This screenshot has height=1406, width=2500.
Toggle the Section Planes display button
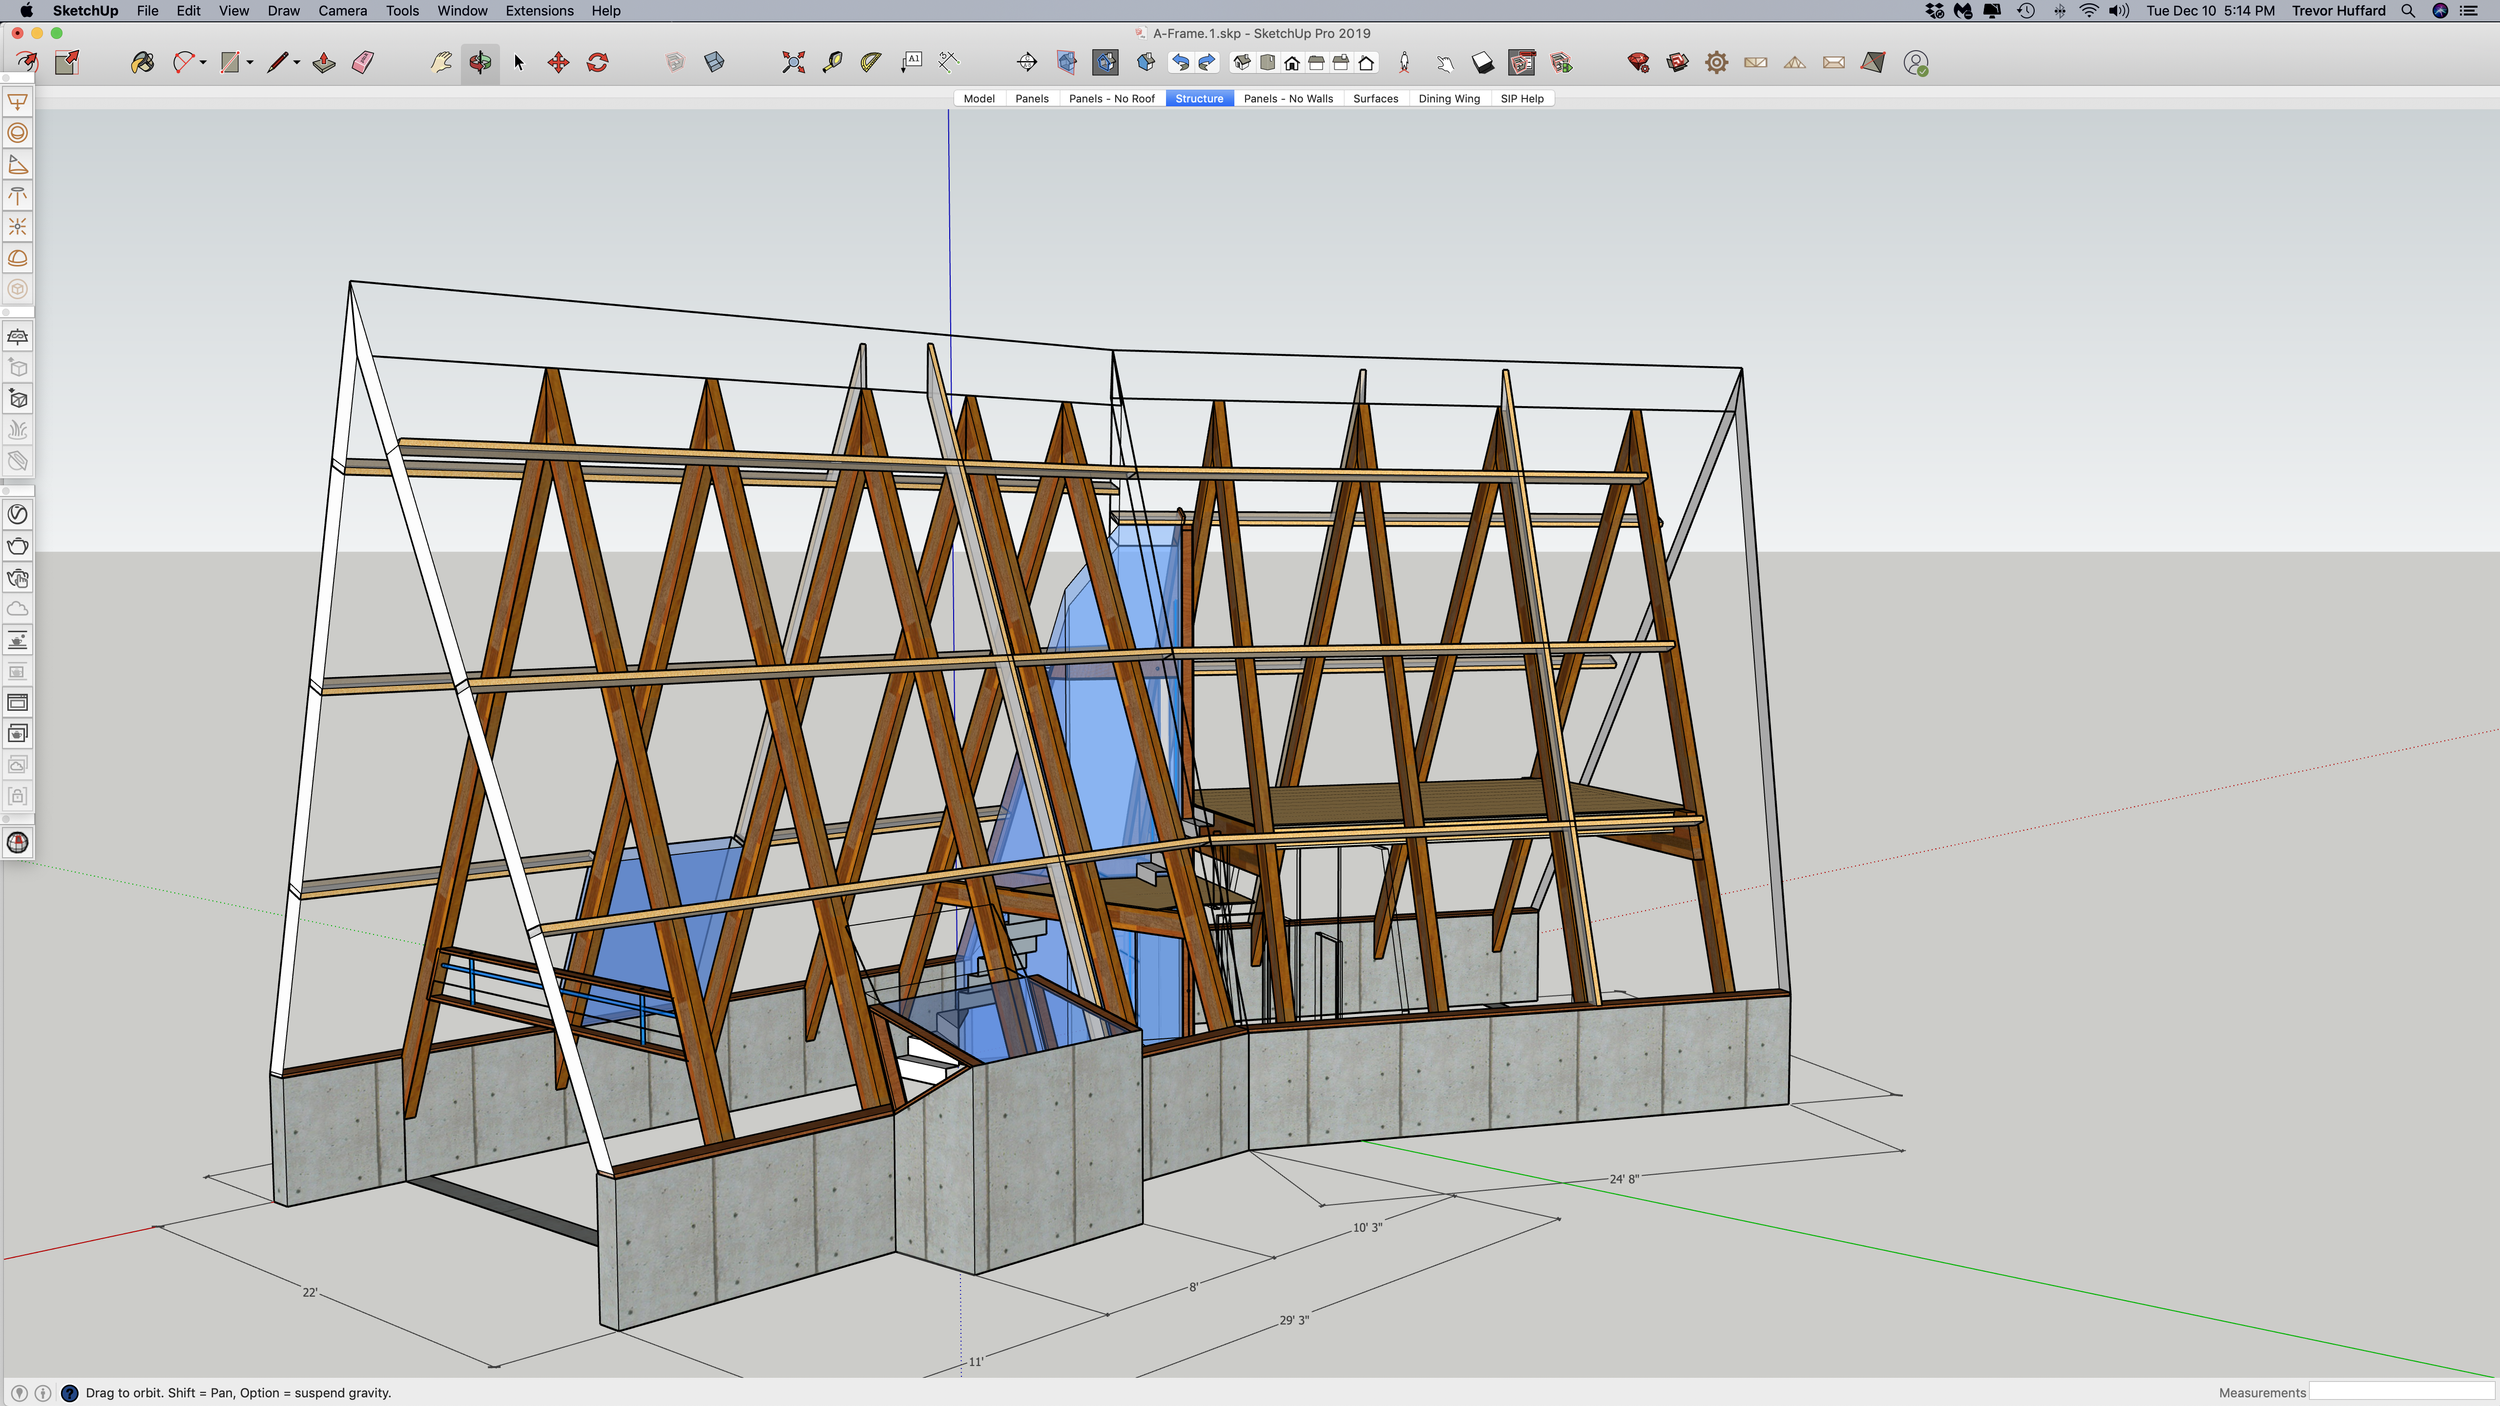tap(1067, 63)
